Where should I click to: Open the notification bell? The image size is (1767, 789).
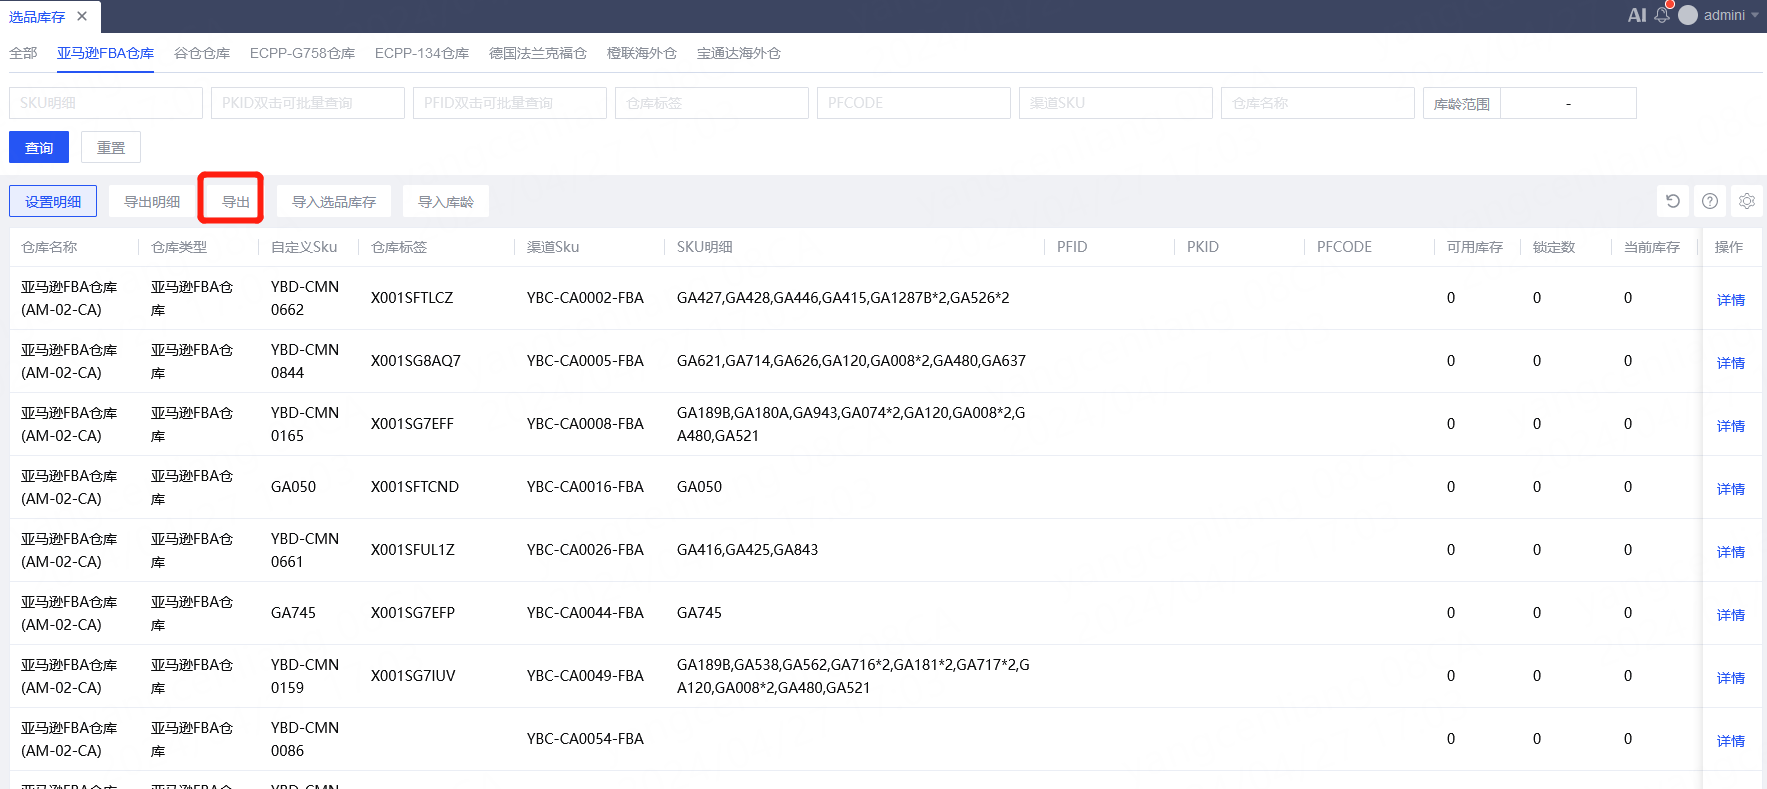click(1662, 15)
